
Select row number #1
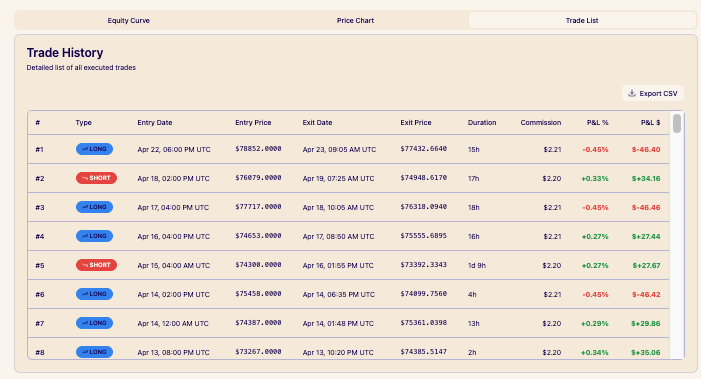[39, 149]
